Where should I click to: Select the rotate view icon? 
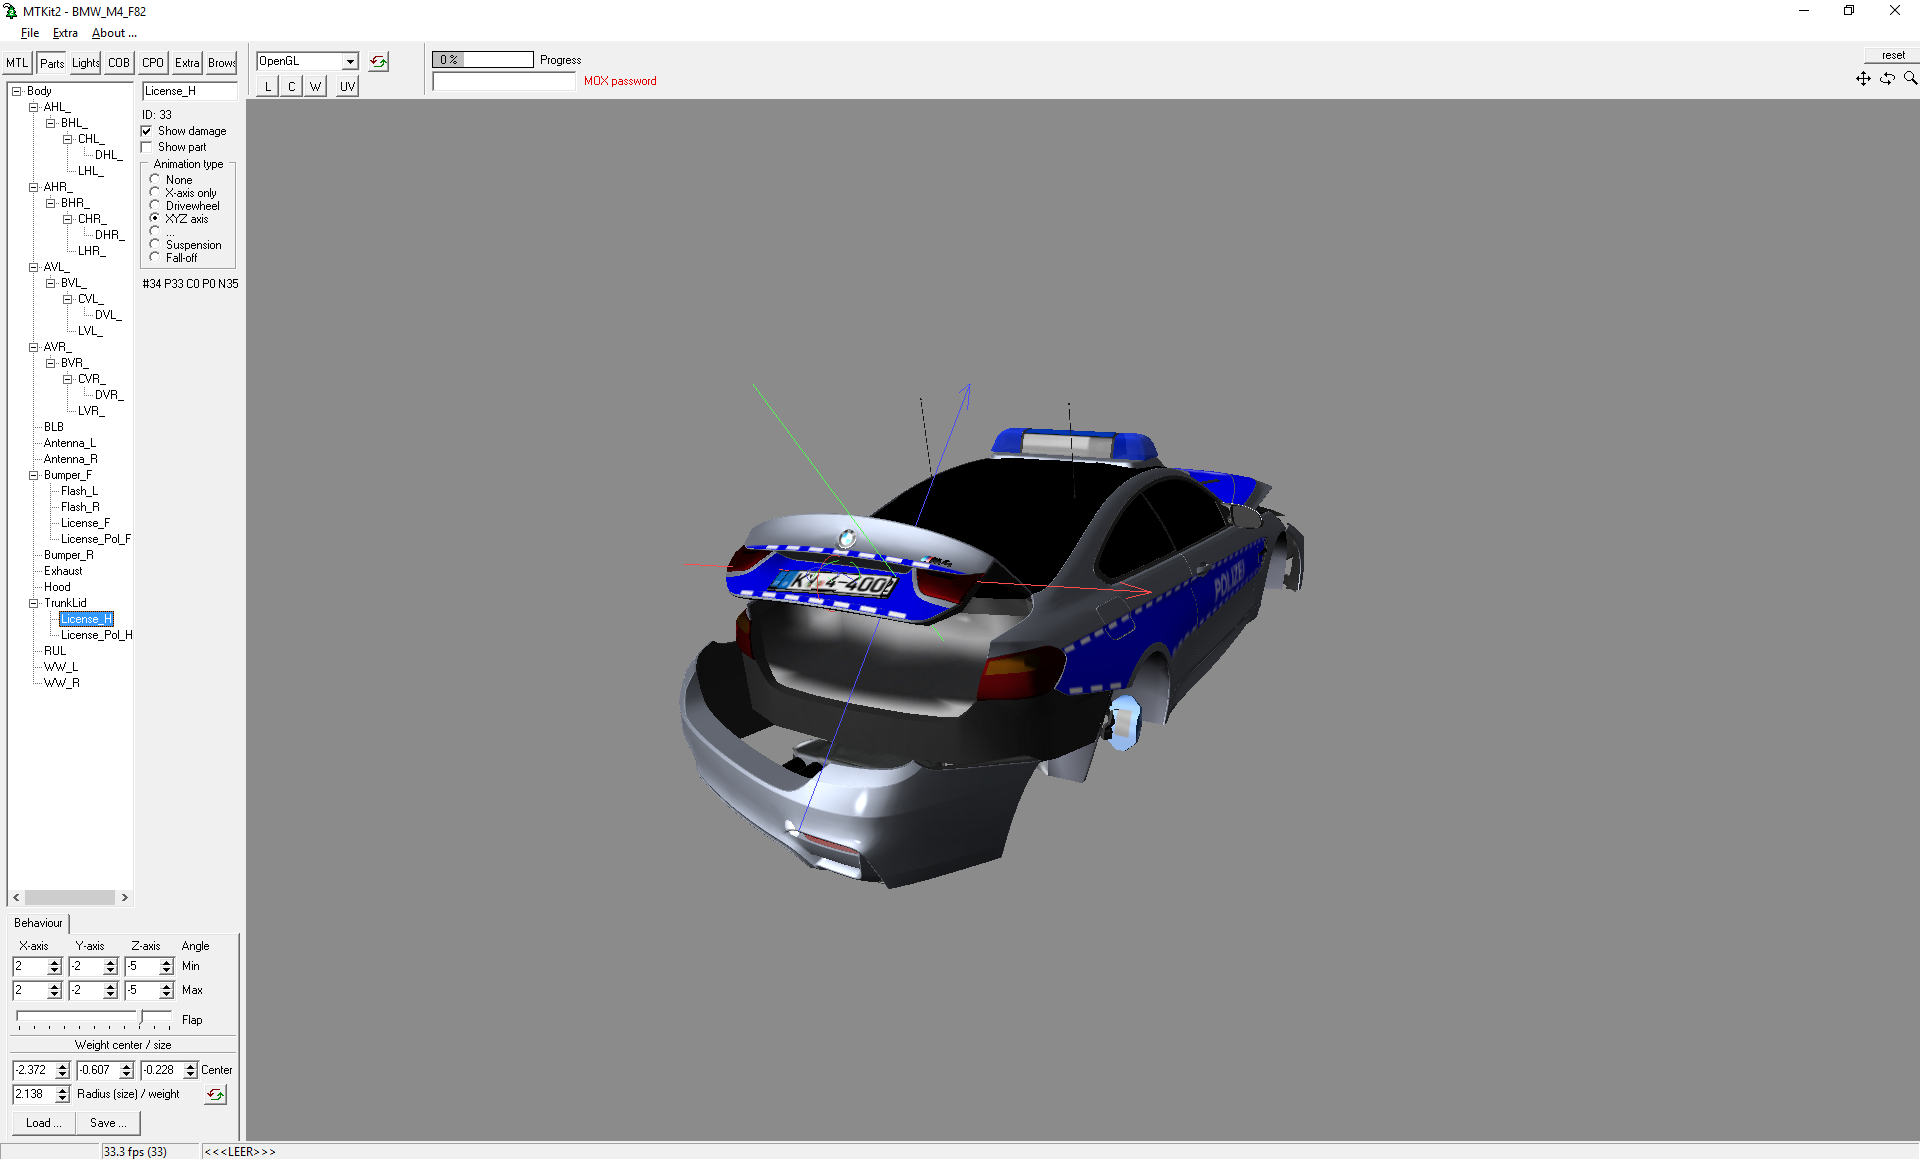[1887, 78]
